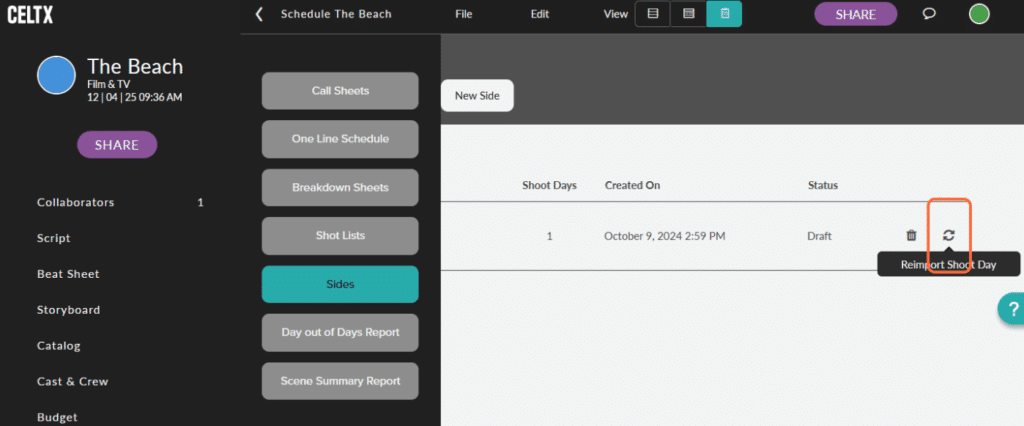This screenshot has width=1024, height=426.
Task: Go to Cast & Crew in sidebar
Action: 72,382
